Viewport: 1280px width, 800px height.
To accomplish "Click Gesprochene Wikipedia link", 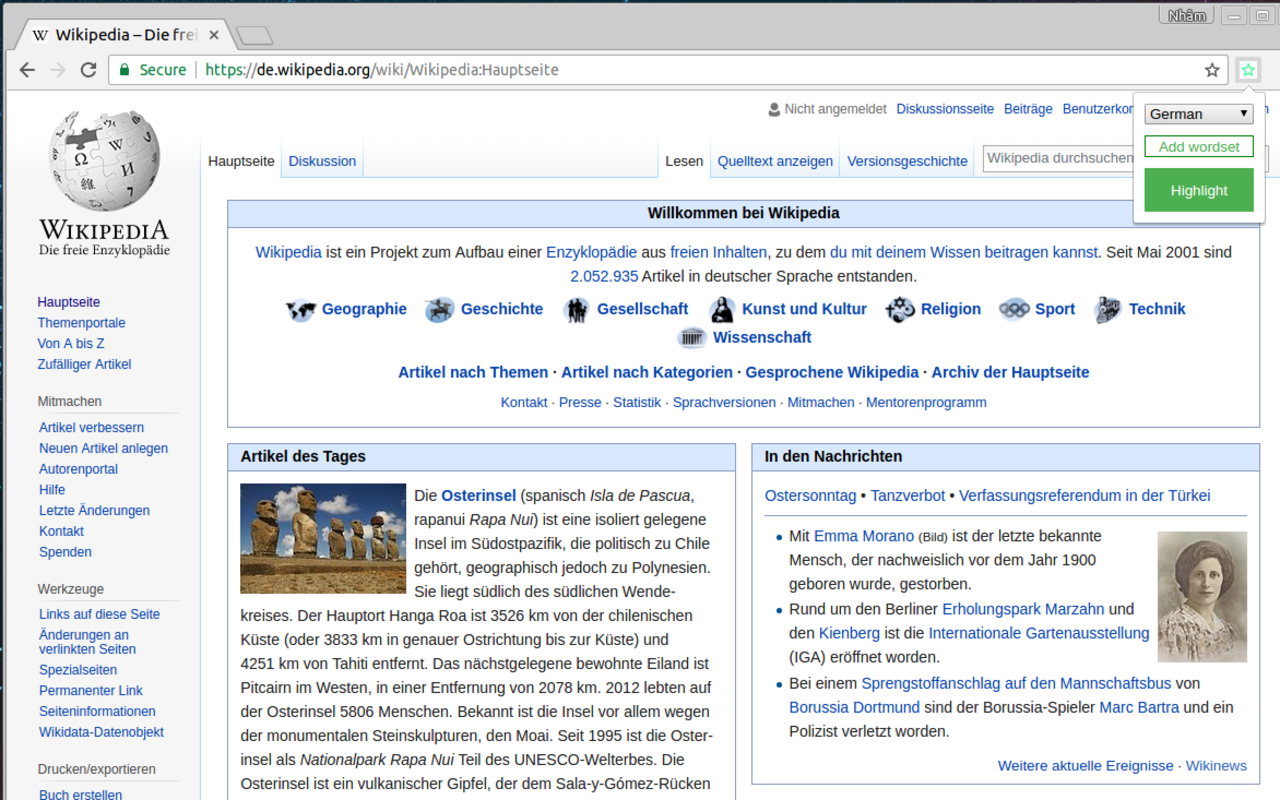I will click(832, 372).
